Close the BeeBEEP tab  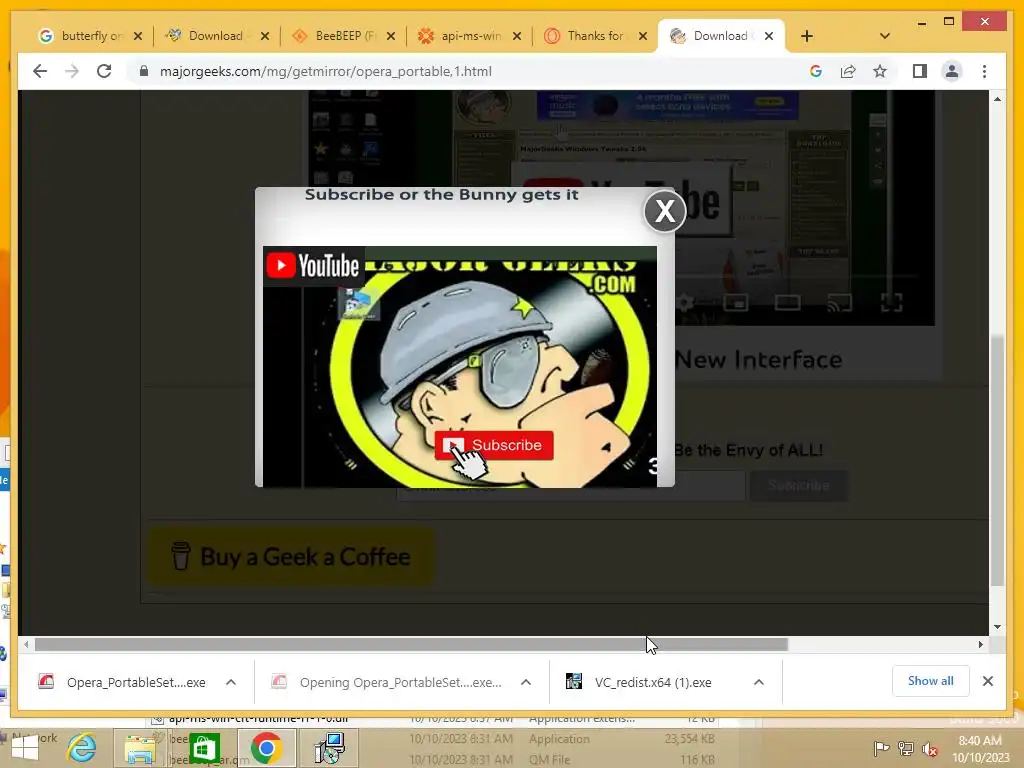[391, 36]
